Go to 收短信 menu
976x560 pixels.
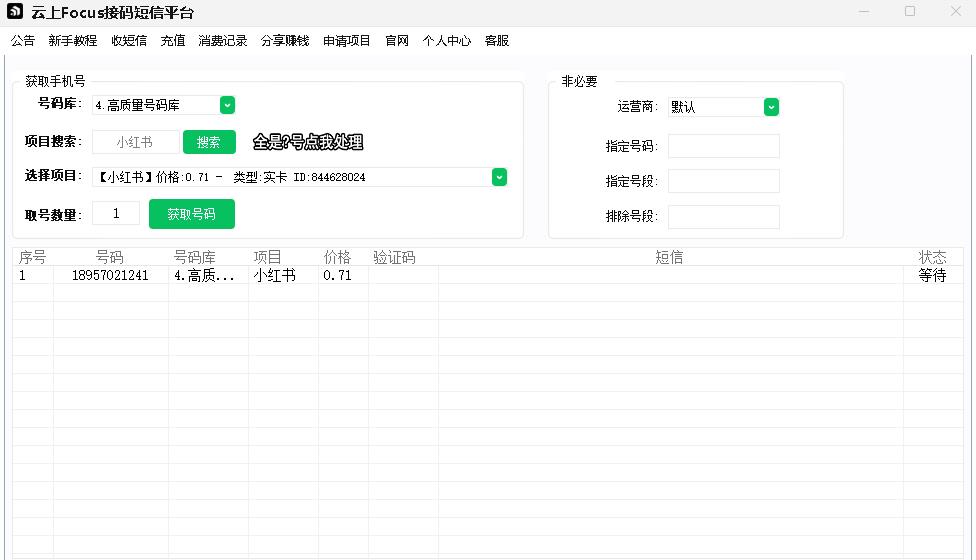click(x=129, y=41)
